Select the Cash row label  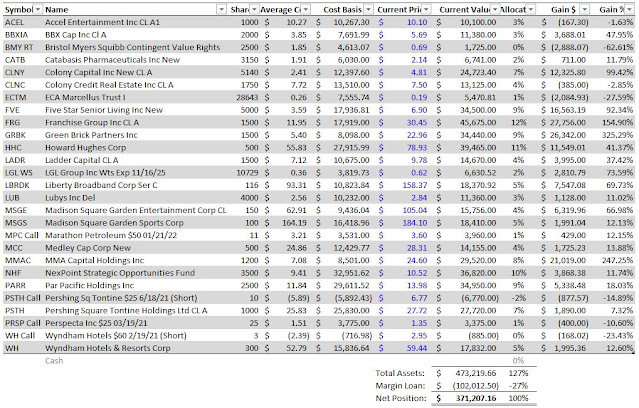pos(54,361)
